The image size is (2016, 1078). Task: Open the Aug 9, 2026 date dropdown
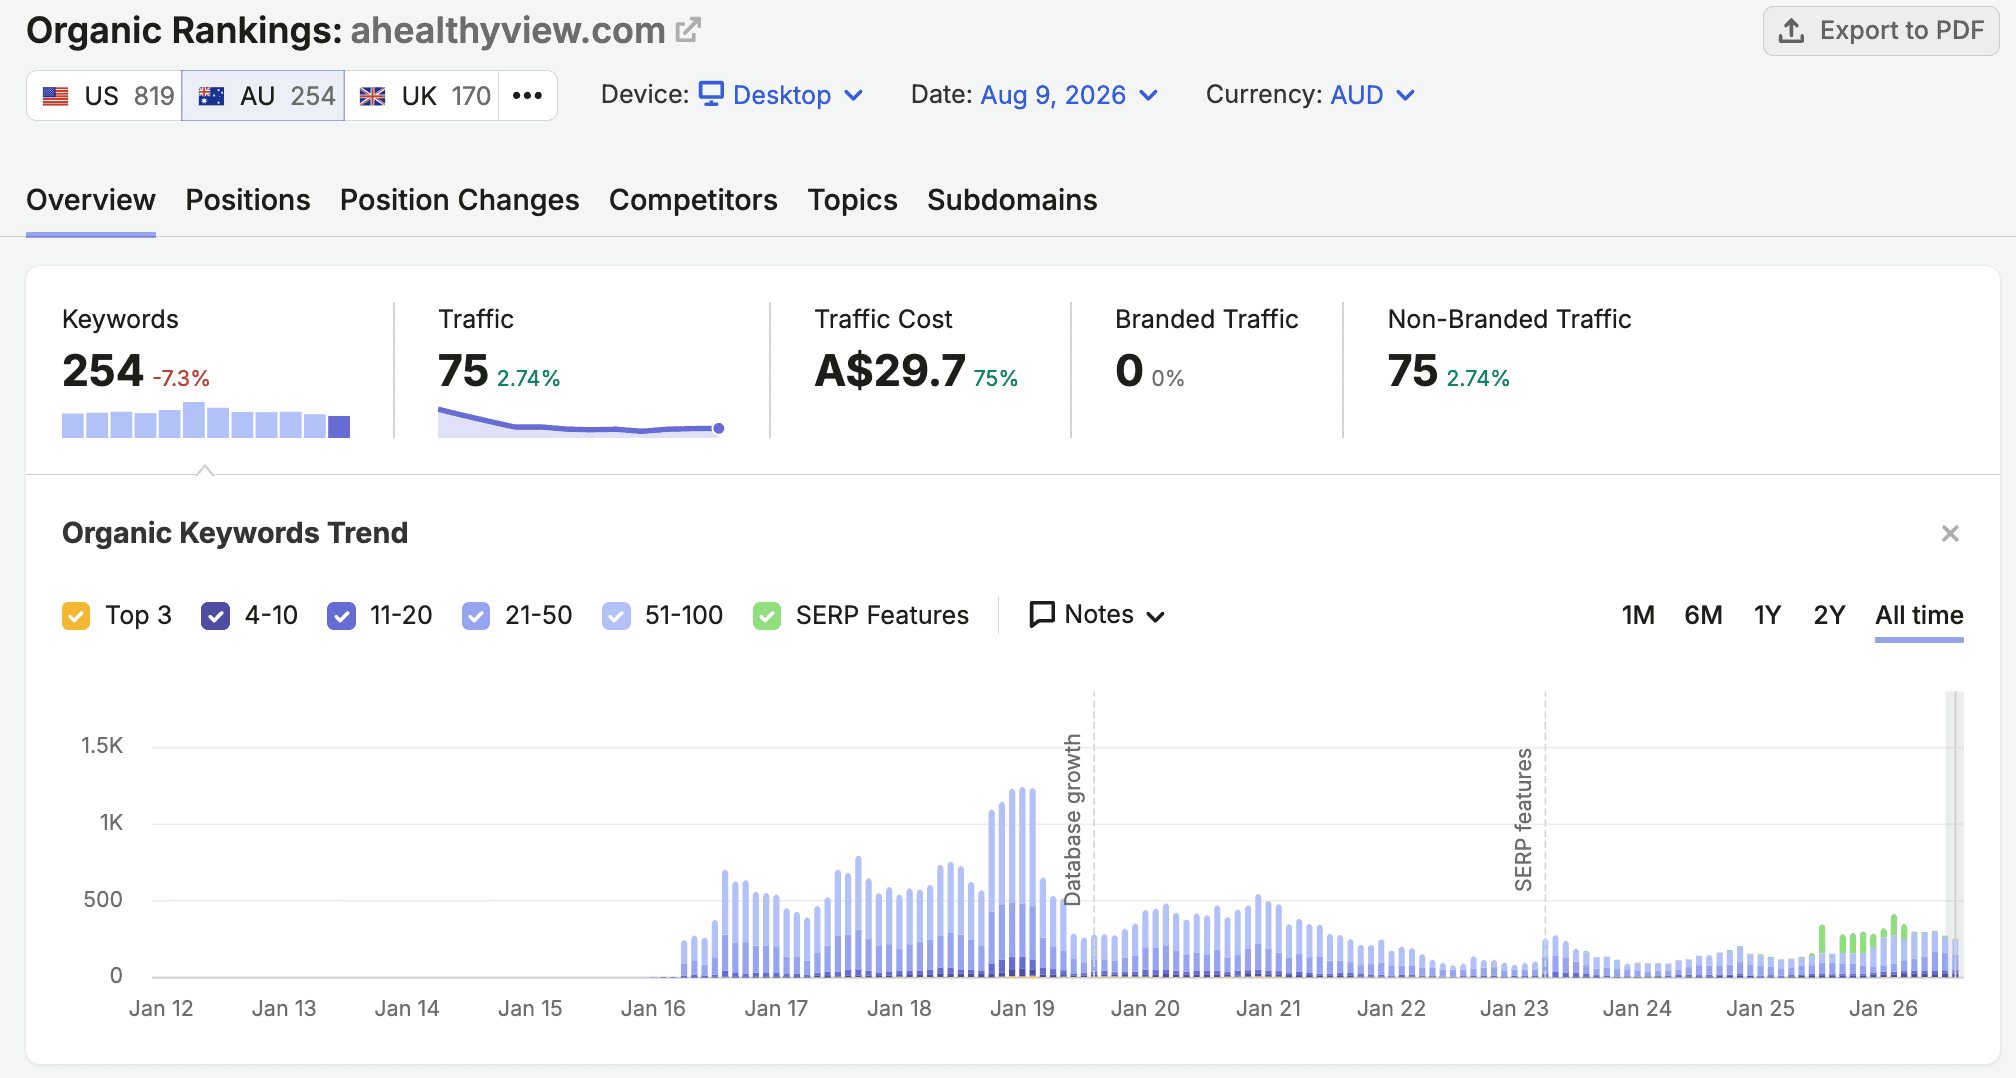point(1069,95)
